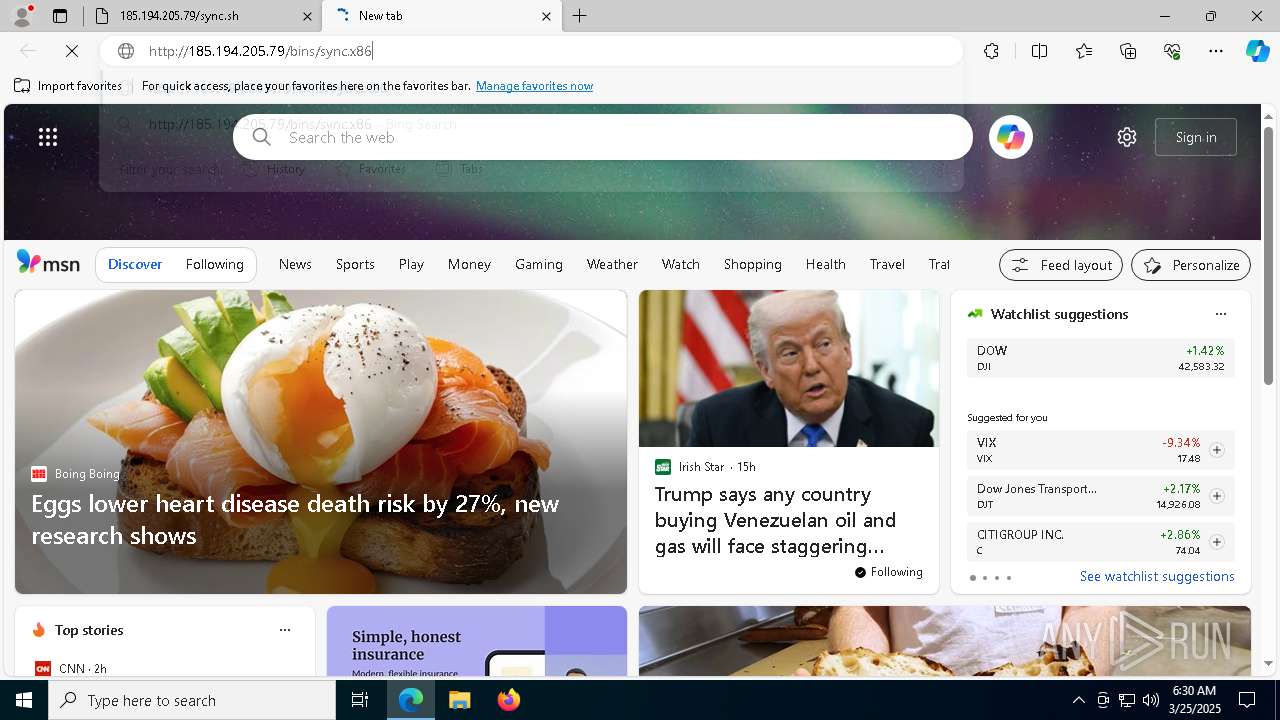Open the Windows Start menu
This screenshot has height=720, width=1280.
(24, 700)
